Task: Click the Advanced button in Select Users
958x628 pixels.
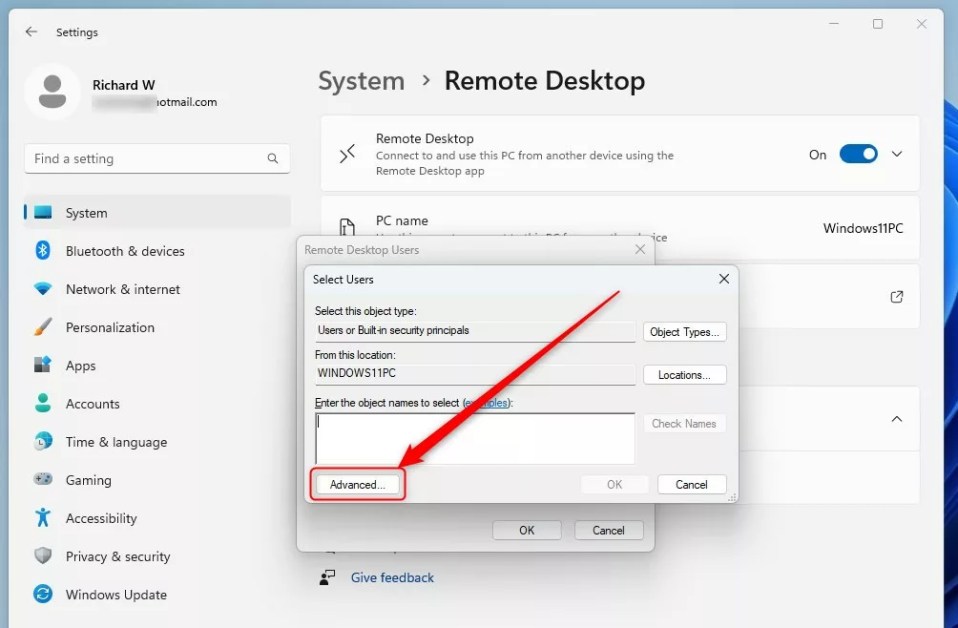Action: pyautogui.click(x=357, y=484)
